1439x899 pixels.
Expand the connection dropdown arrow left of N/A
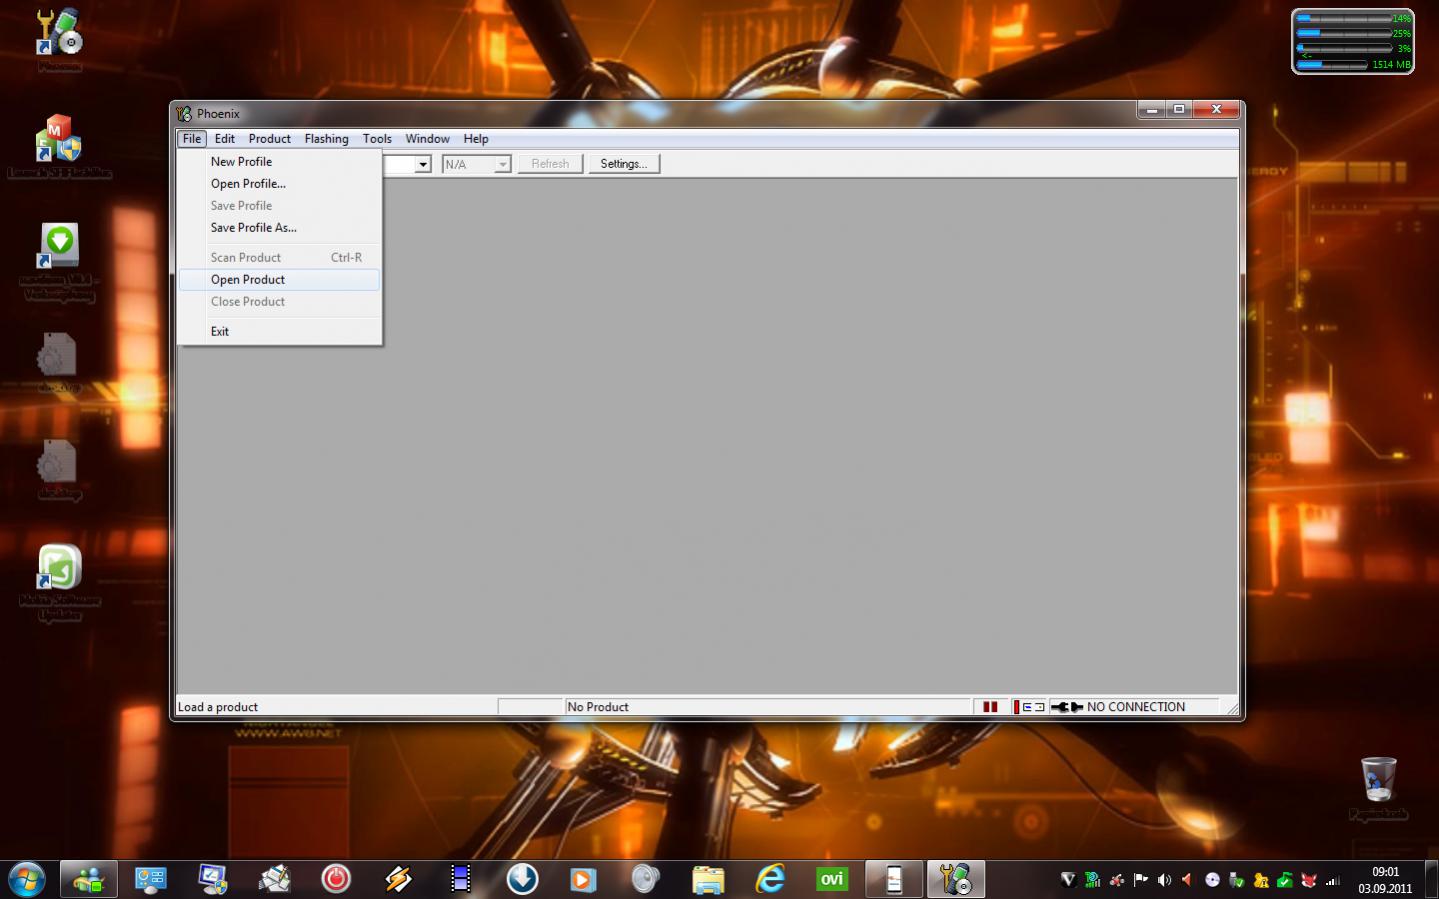423,164
